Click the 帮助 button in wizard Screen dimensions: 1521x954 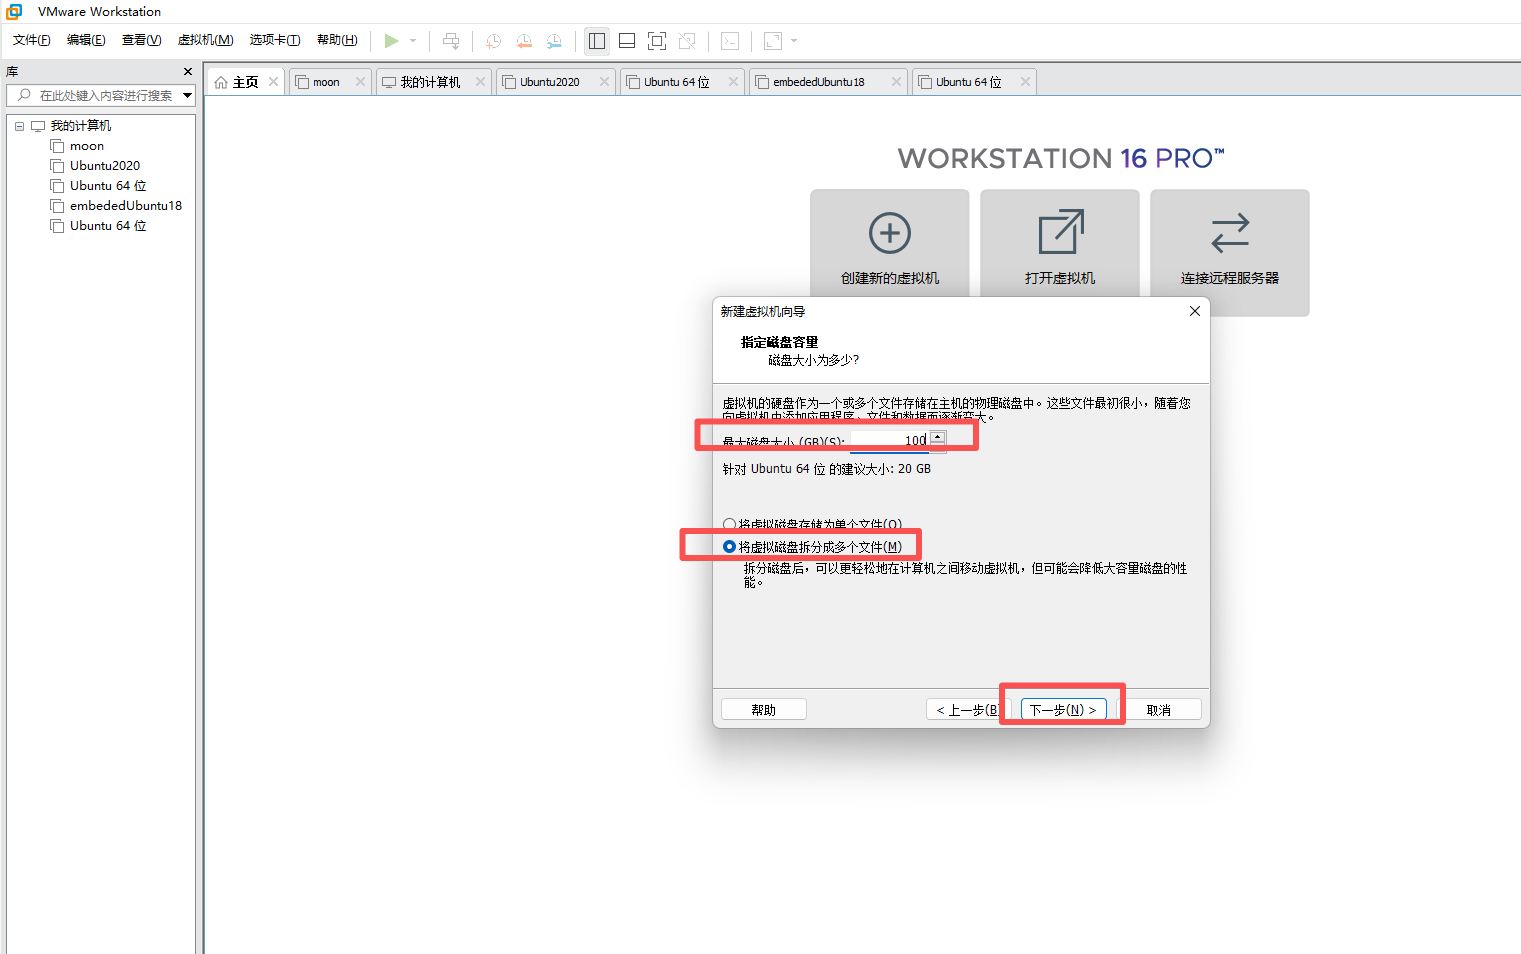click(x=763, y=710)
